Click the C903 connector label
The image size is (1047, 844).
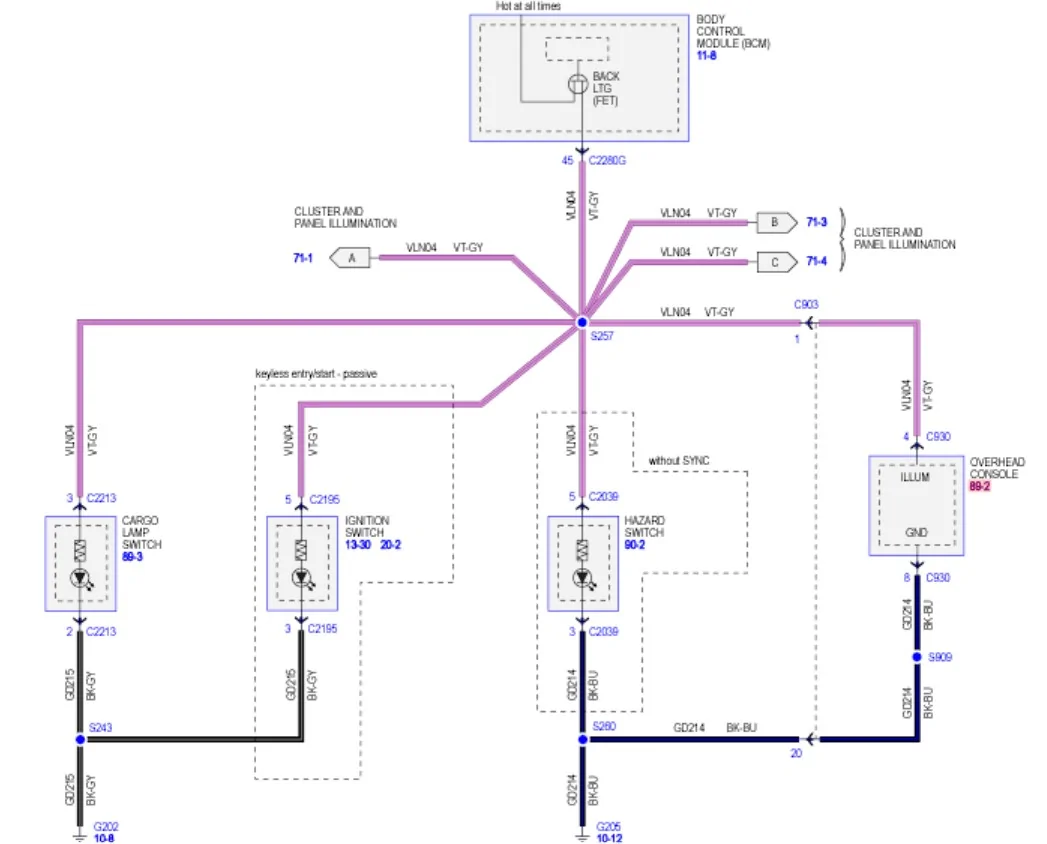(x=806, y=304)
